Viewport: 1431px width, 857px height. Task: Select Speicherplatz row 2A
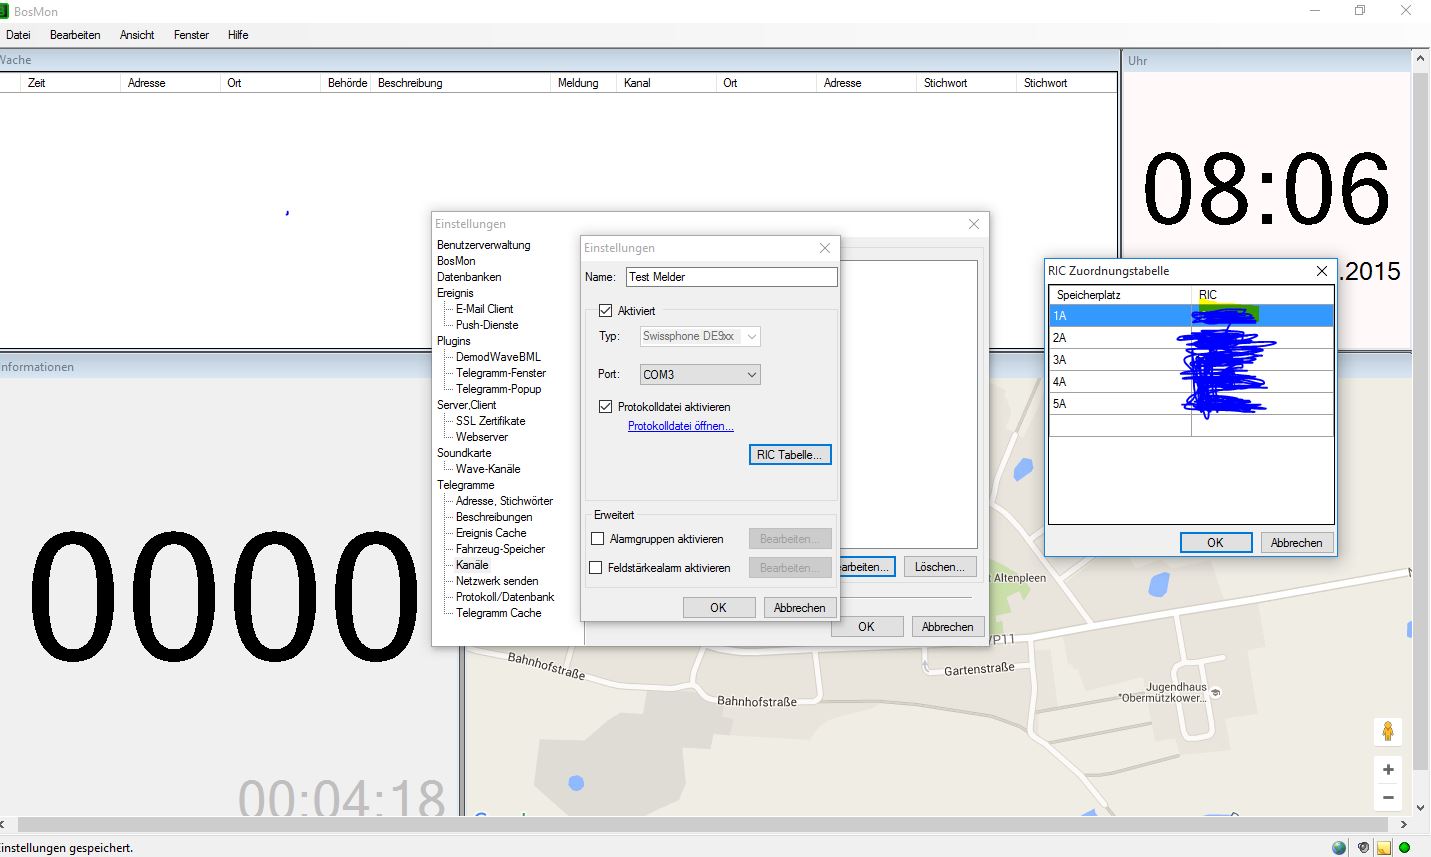(x=1191, y=338)
